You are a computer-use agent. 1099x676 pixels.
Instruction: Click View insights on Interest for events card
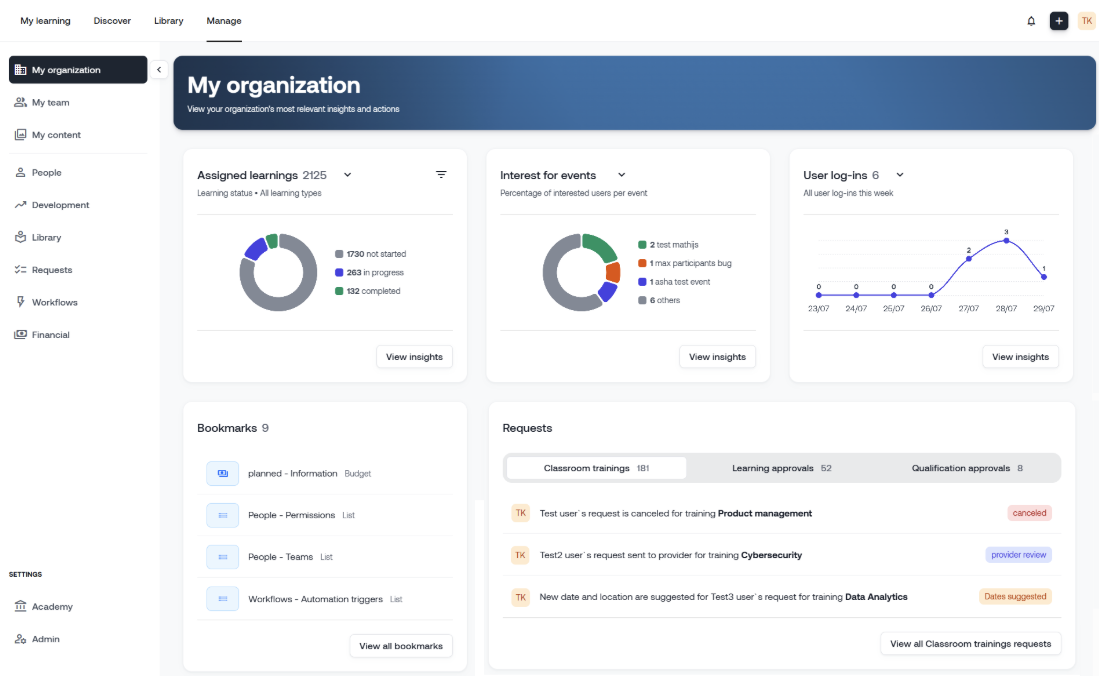(717, 357)
